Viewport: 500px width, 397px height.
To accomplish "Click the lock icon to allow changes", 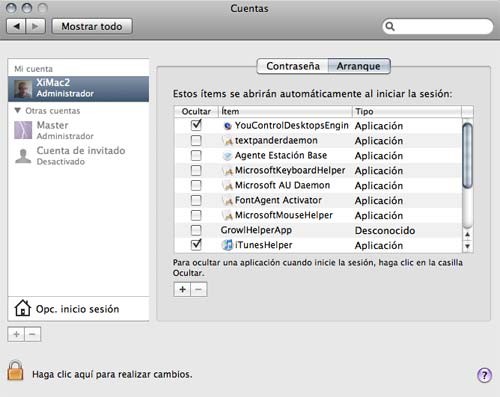I will (15, 370).
